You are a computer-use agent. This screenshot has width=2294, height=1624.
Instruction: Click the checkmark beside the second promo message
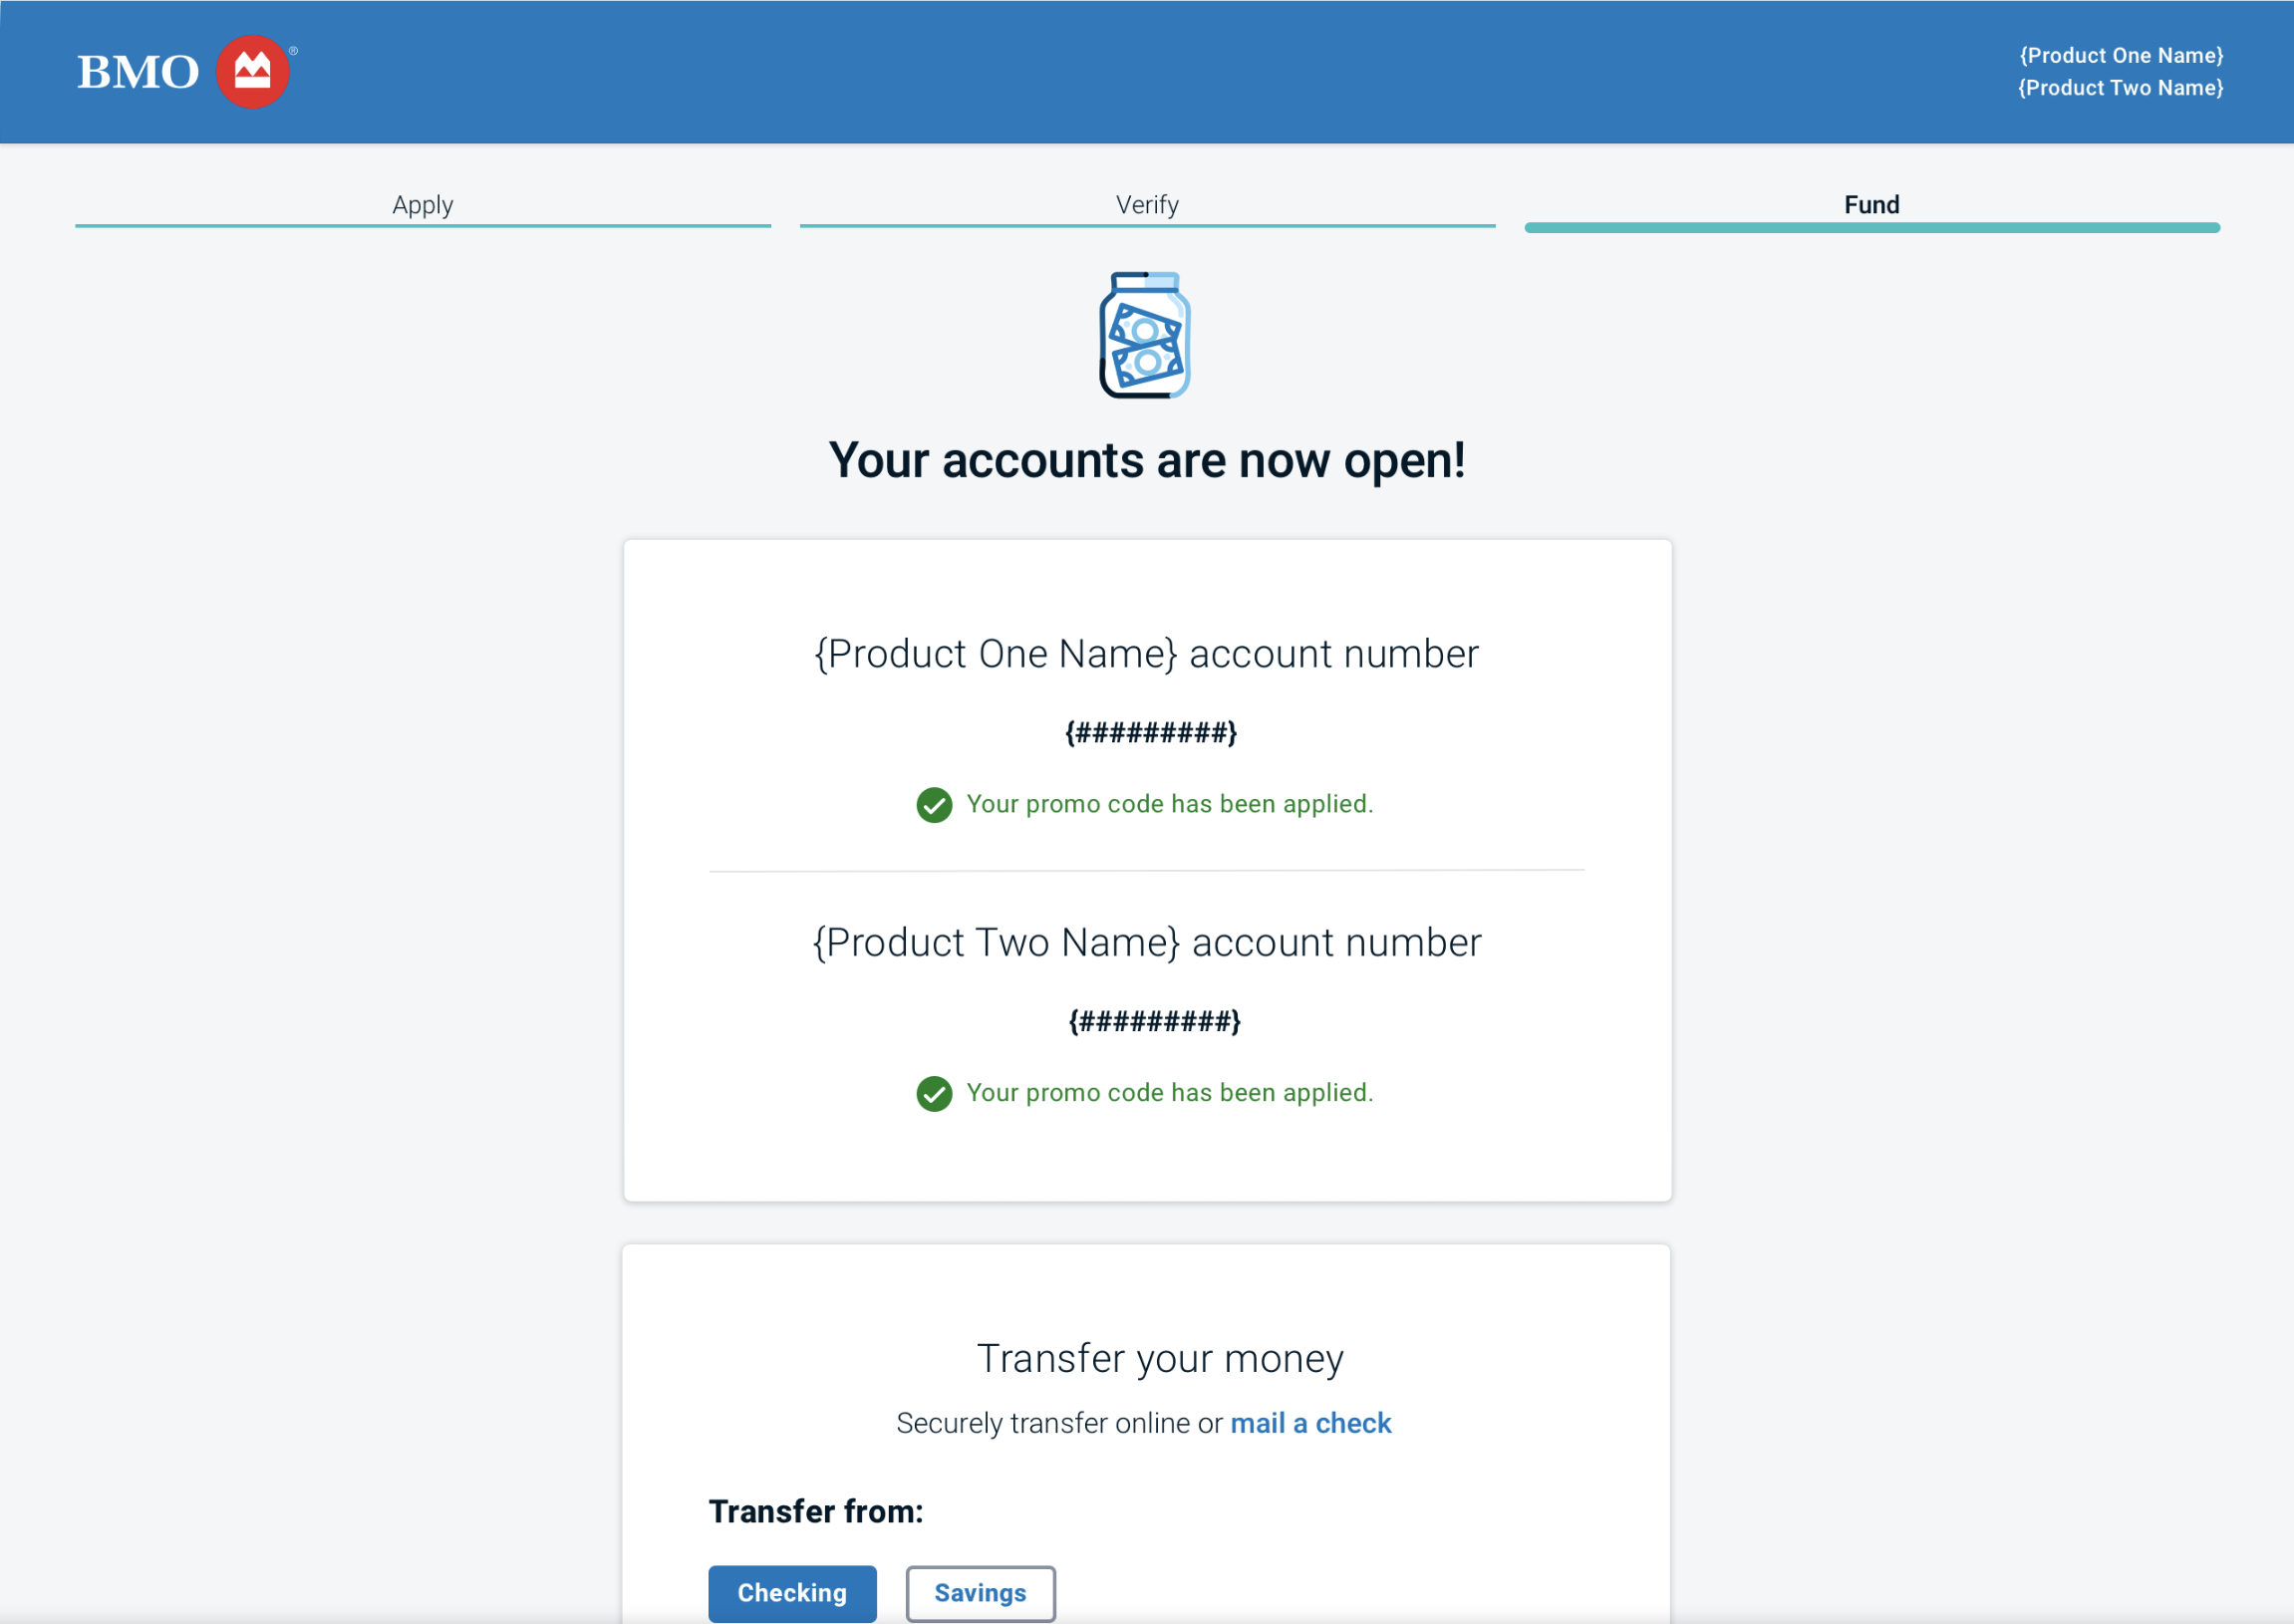point(934,1094)
